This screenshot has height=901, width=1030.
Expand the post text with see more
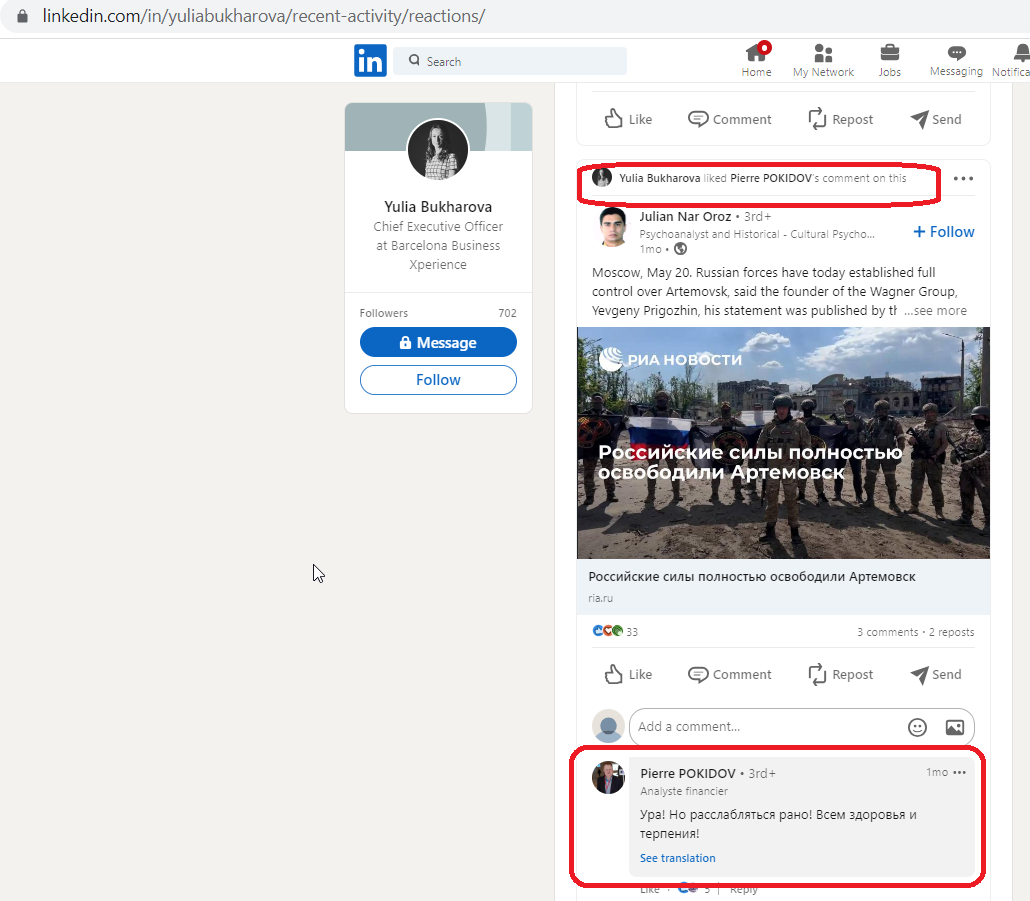coord(935,311)
